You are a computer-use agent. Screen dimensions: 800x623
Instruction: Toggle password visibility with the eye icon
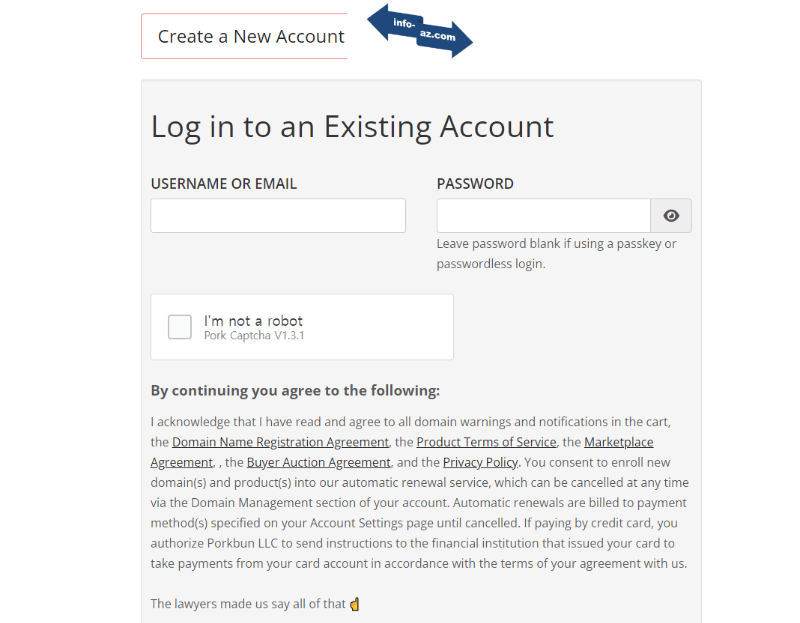671,216
